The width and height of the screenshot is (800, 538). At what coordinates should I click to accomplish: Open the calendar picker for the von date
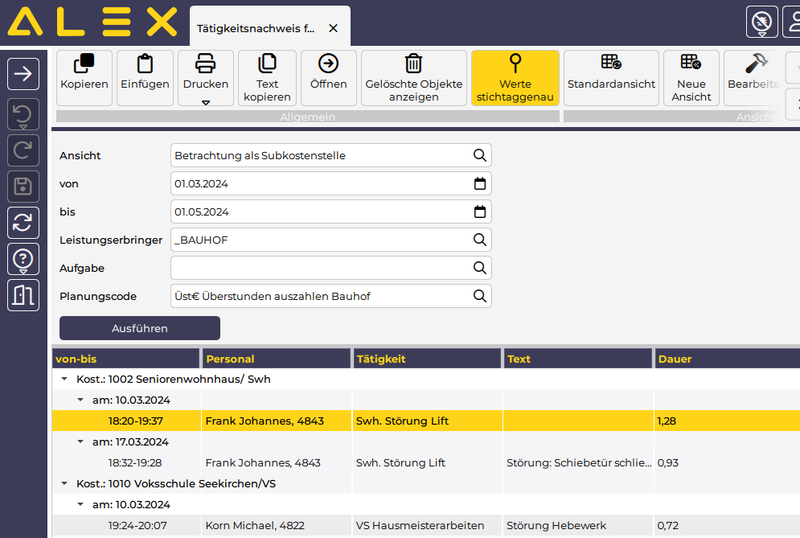pyautogui.click(x=480, y=184)
